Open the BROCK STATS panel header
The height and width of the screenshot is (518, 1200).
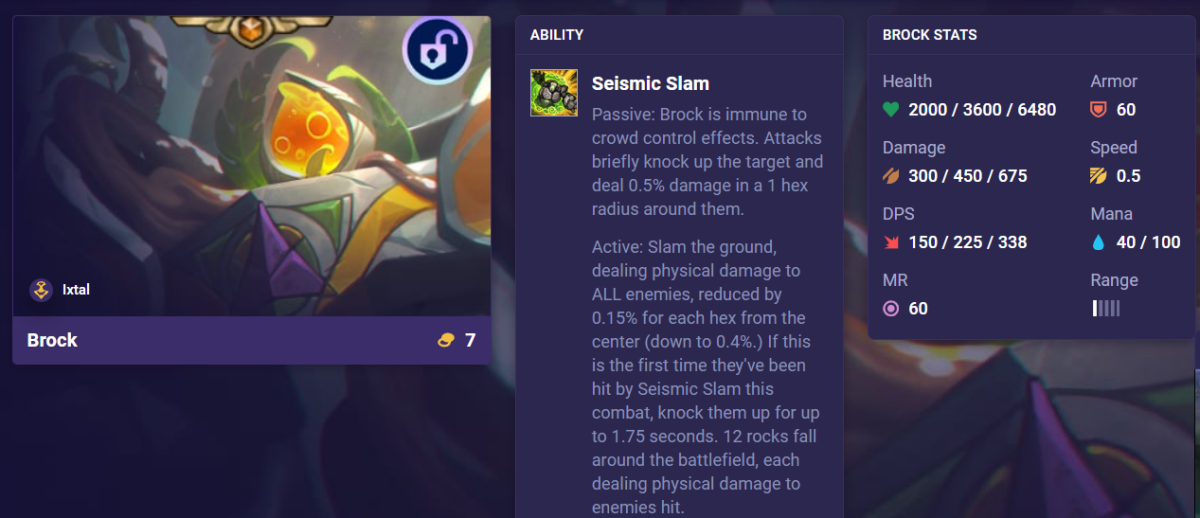coord(930,35)
